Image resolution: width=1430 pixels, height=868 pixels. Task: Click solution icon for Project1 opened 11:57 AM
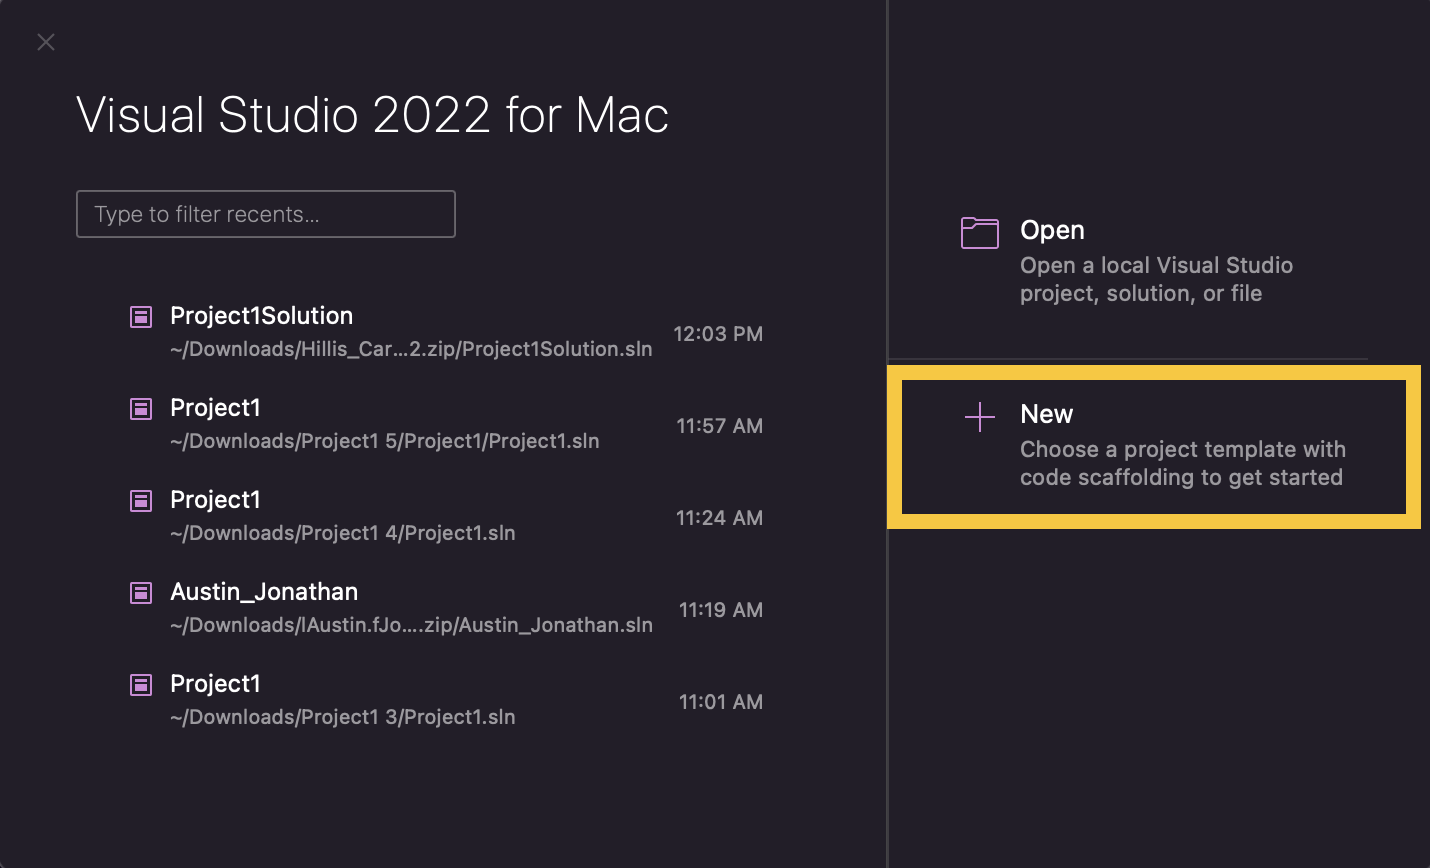(x=141, y=409)
